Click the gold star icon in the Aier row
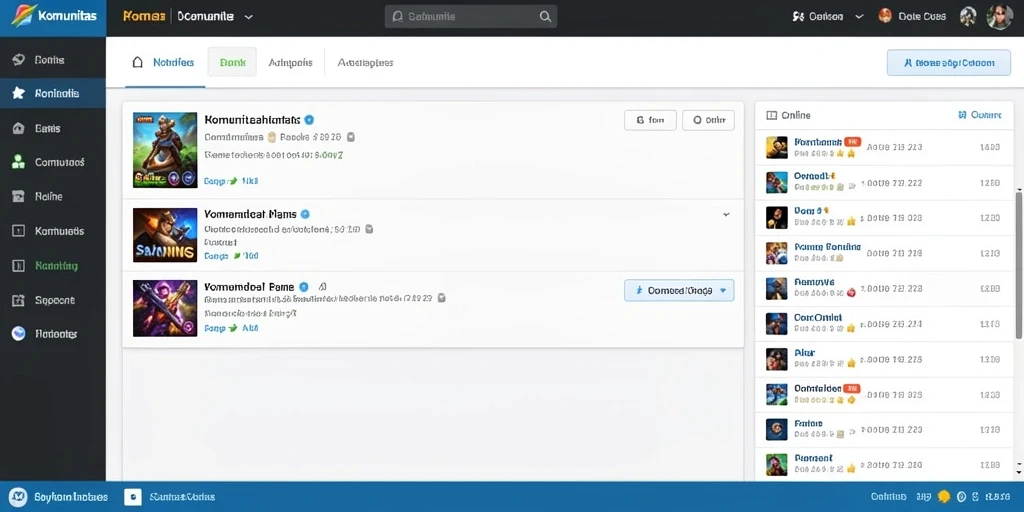Screen dimensions: 1024x512 [851, 362]
